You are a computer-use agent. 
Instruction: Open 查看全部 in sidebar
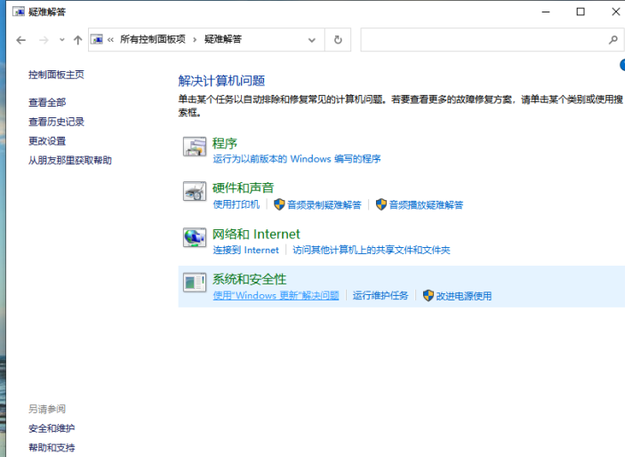47,102
